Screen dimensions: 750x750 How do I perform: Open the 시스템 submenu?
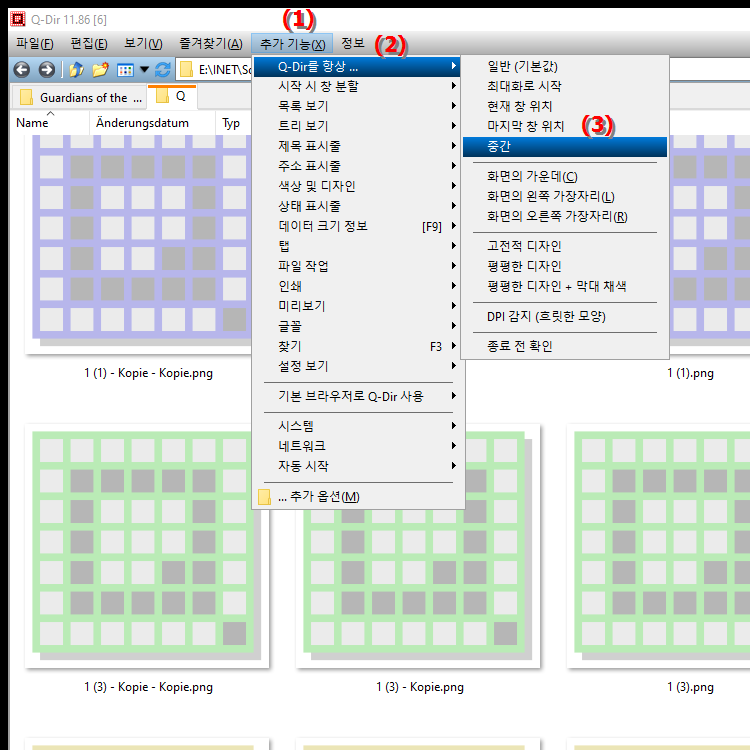pyautogui.click(x=357, y=426)
